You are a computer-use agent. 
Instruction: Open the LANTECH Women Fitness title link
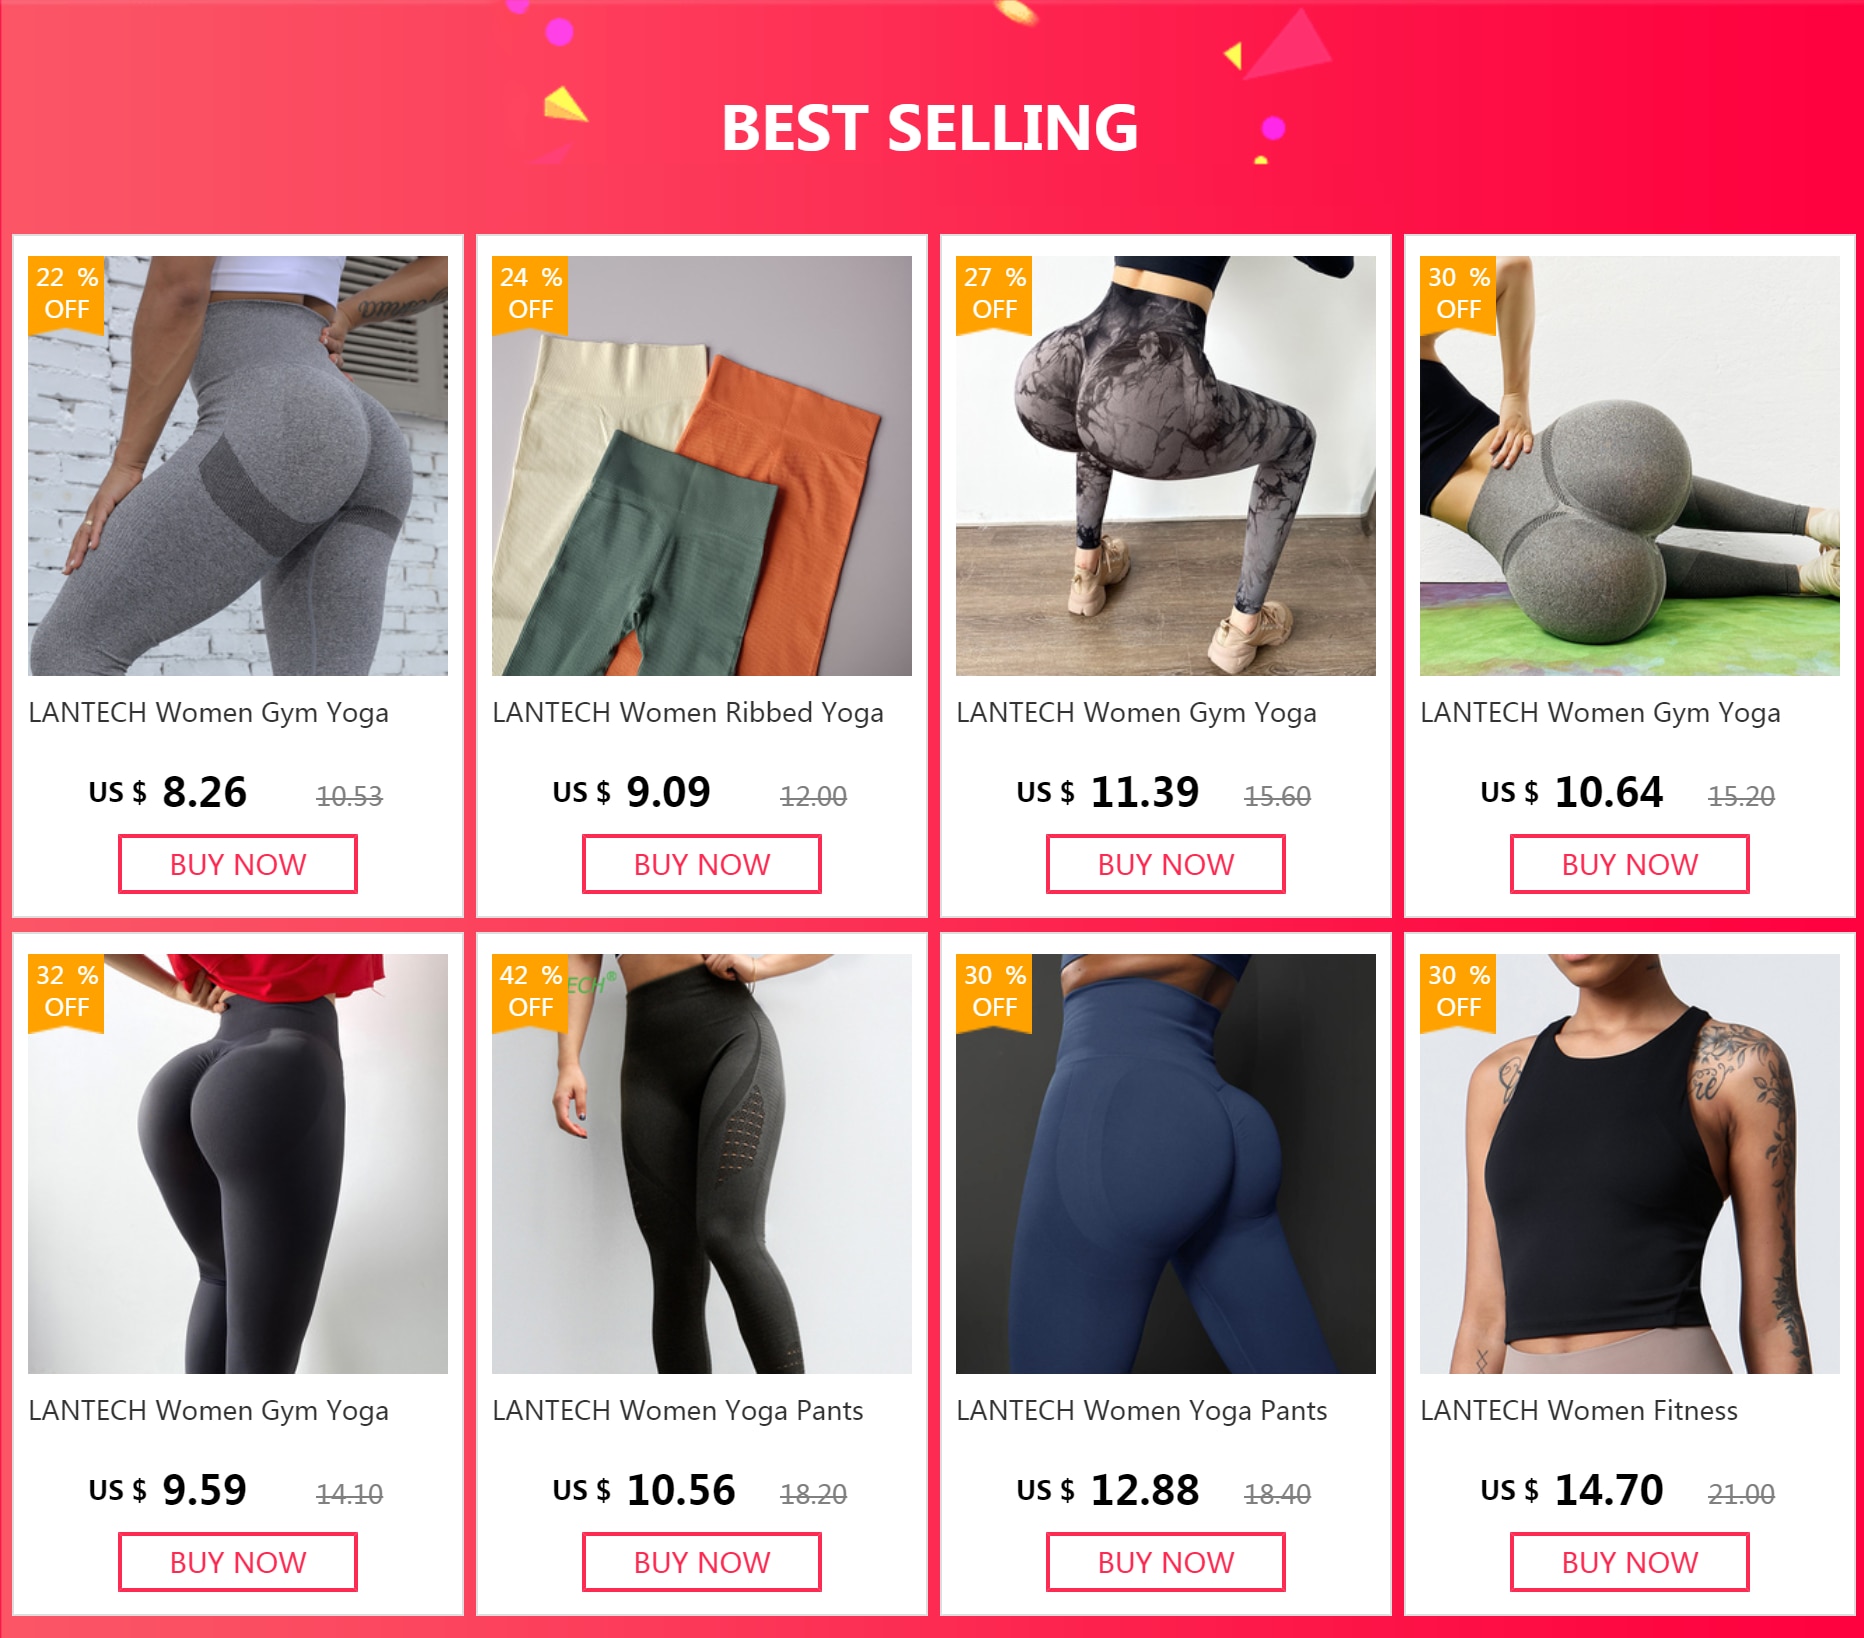pos(1579,1411)
